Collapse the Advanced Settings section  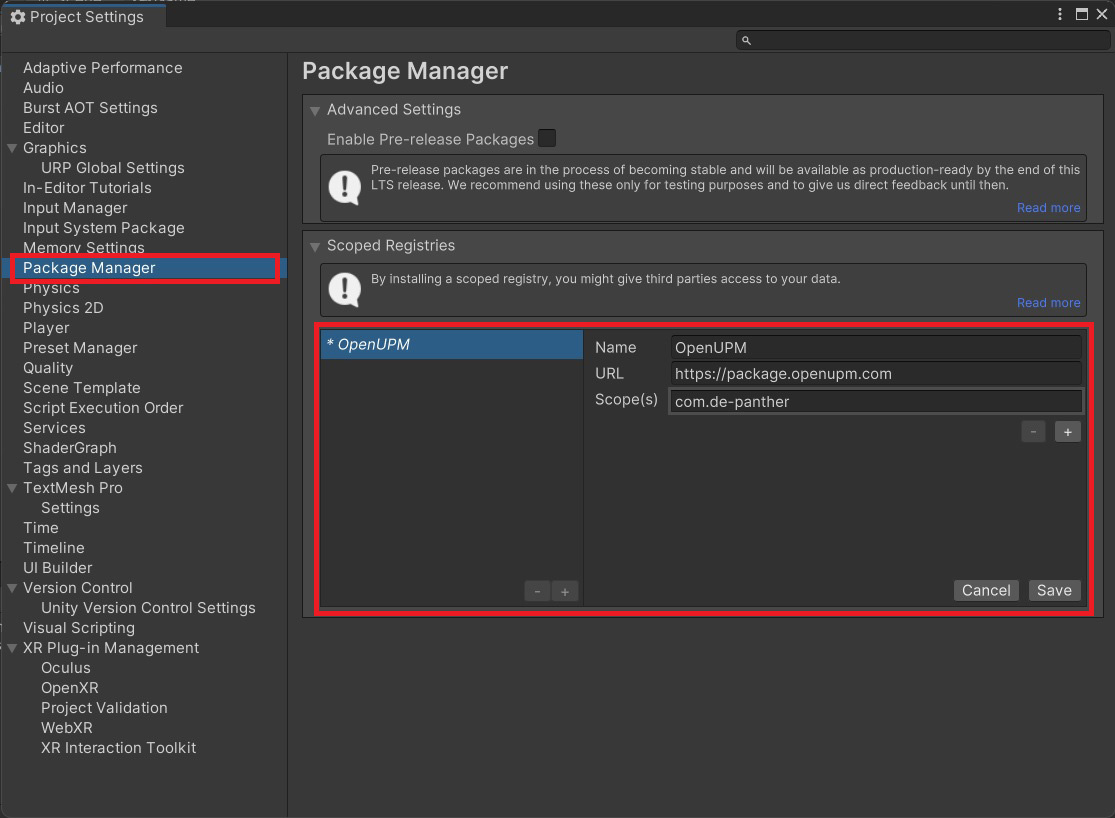click(x=315, y=111)
